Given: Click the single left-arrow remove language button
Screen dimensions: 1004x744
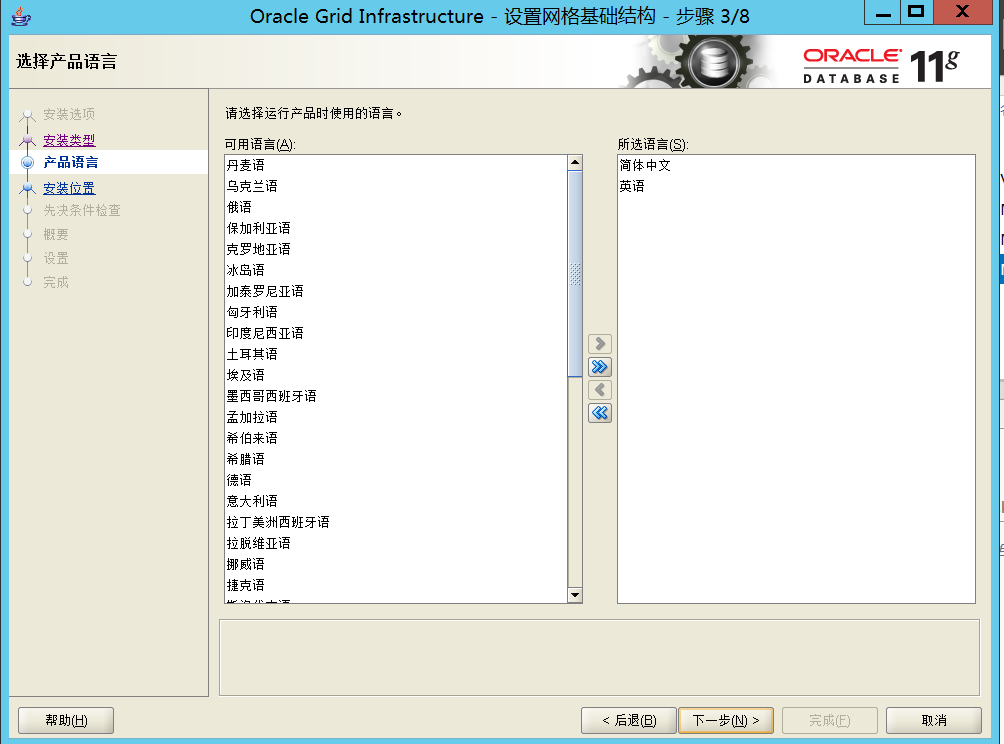Looking at the screenshot, I should 599,390.
